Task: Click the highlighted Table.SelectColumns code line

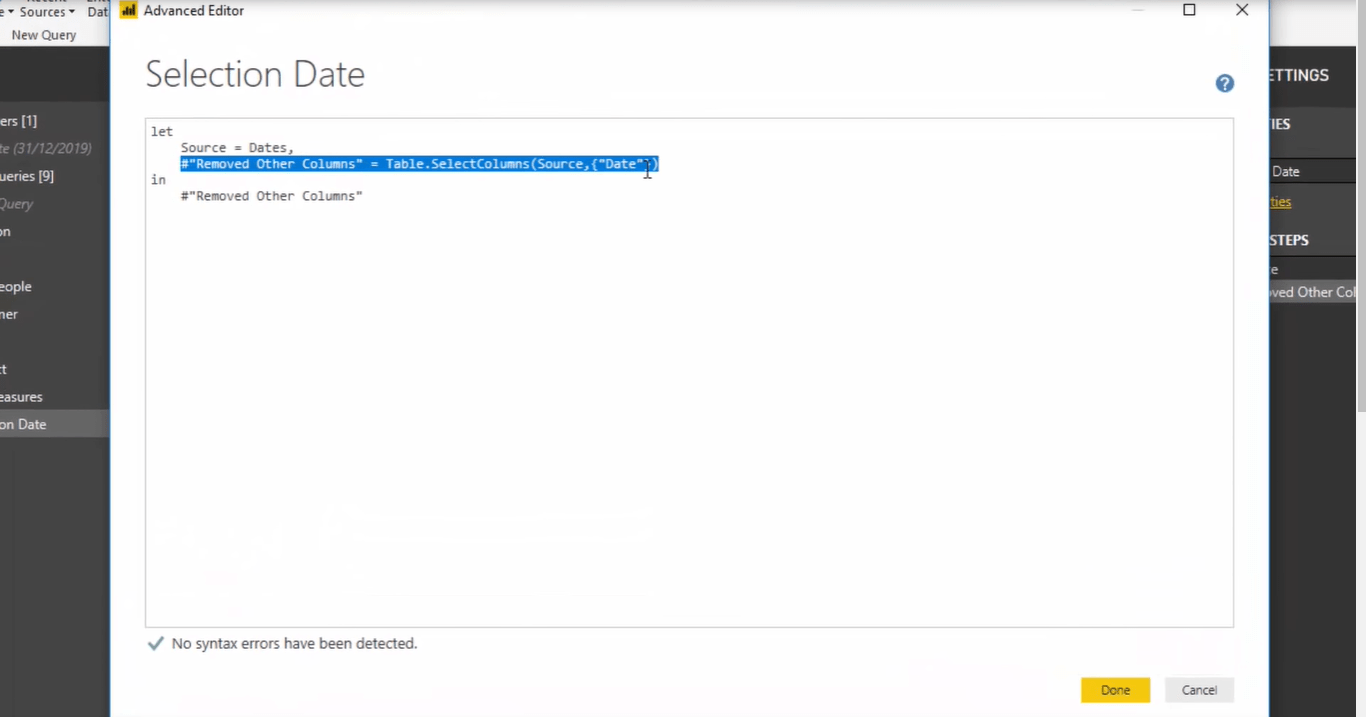Action: [x=419, y=164]
